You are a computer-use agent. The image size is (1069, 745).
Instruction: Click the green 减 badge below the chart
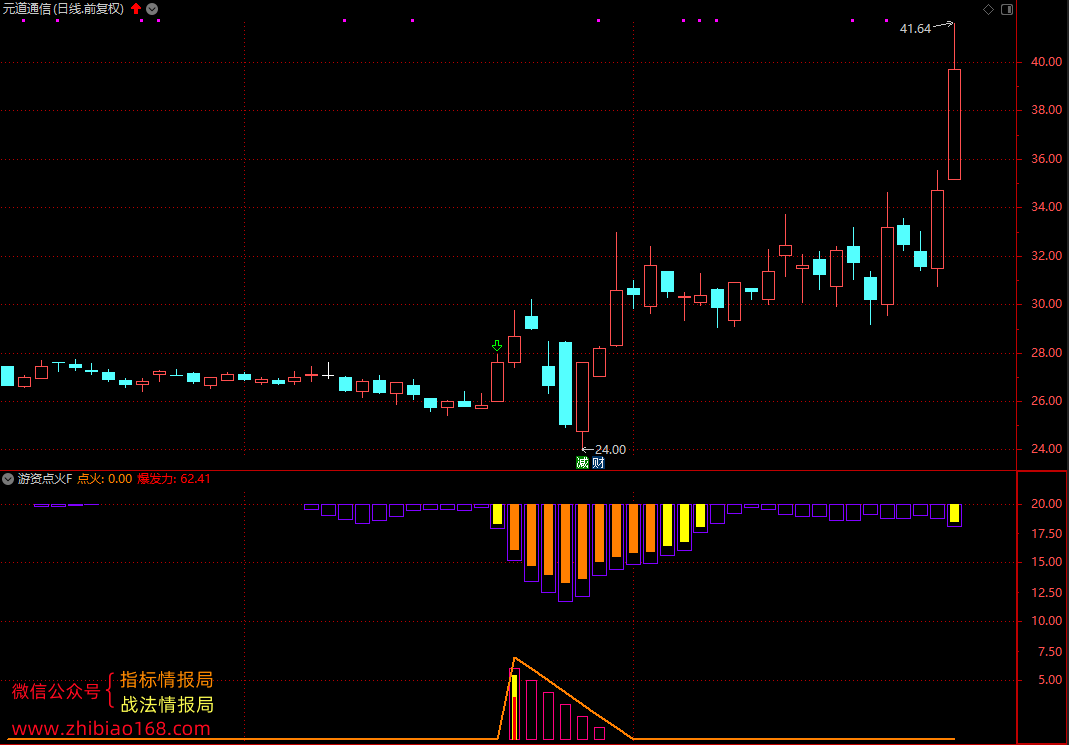pos(582,463)
